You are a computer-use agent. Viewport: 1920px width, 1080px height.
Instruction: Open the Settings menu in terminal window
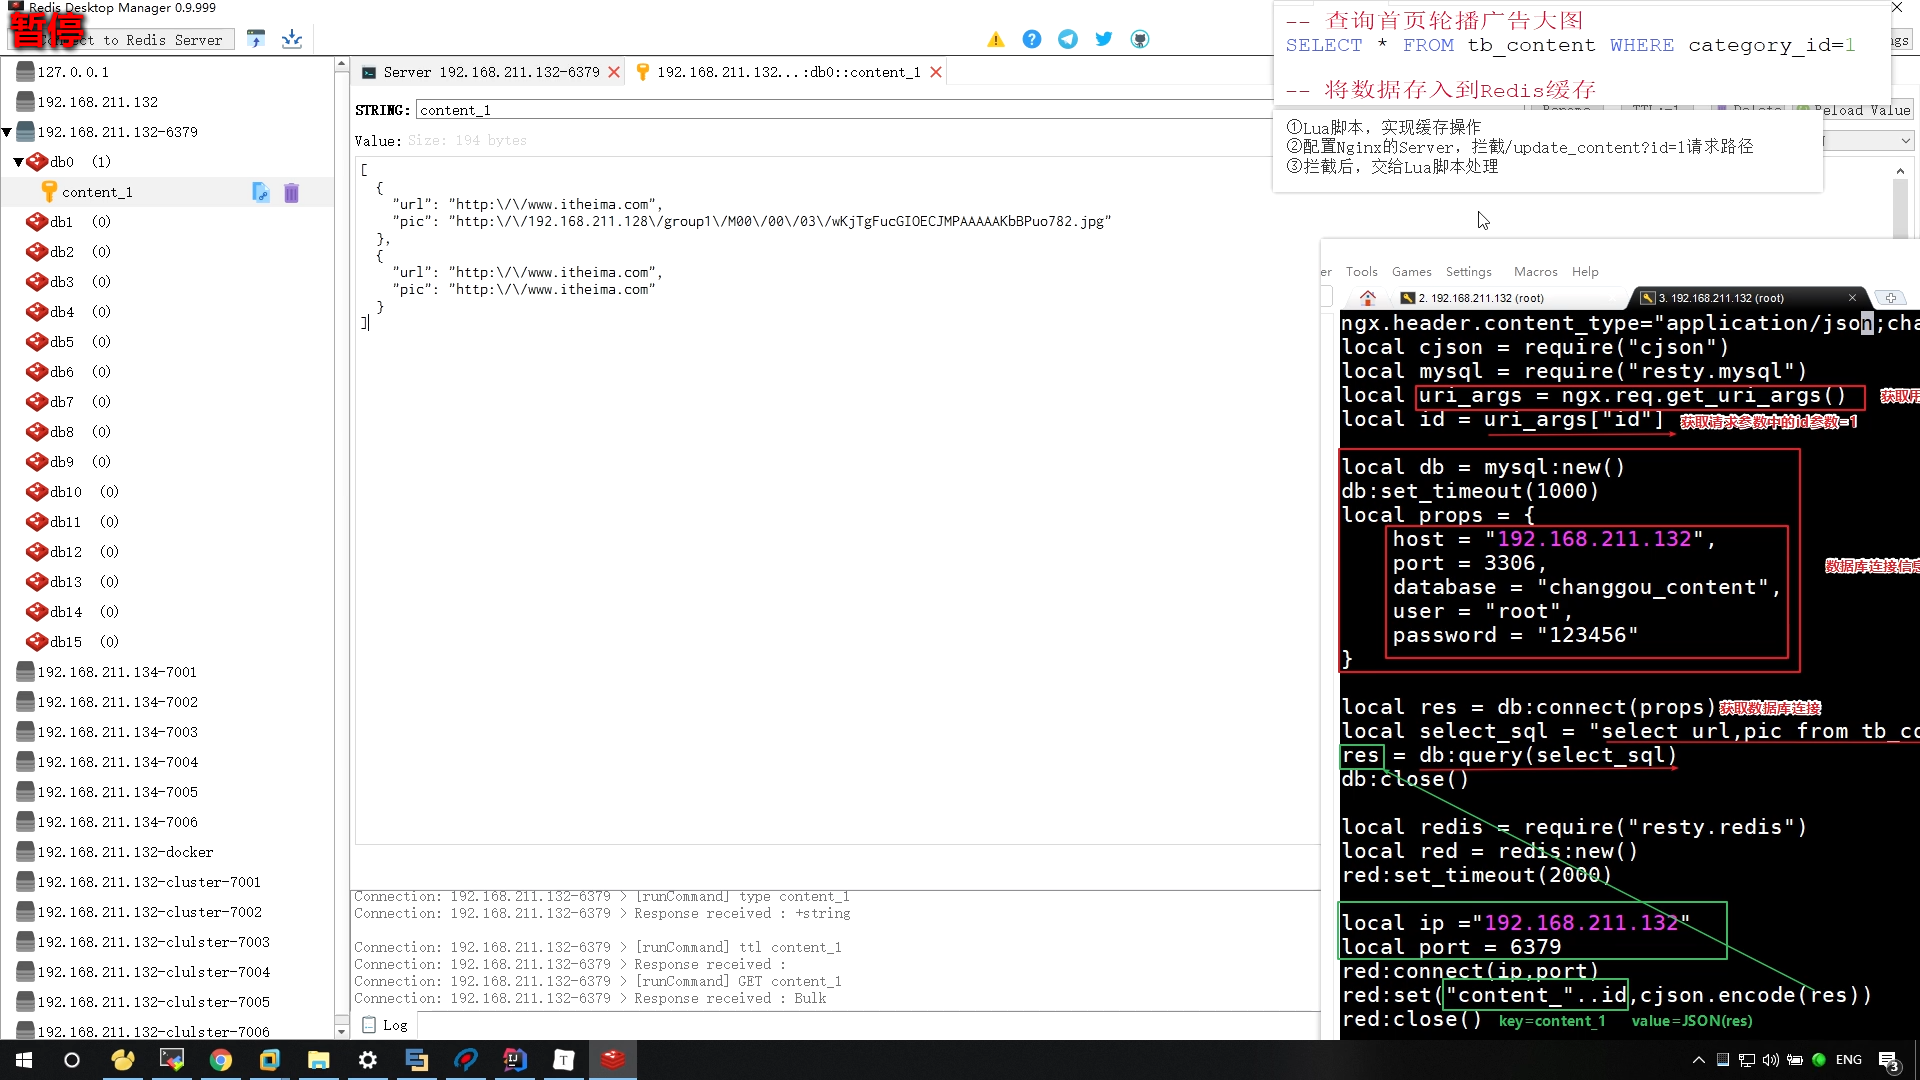(1468, 272)
